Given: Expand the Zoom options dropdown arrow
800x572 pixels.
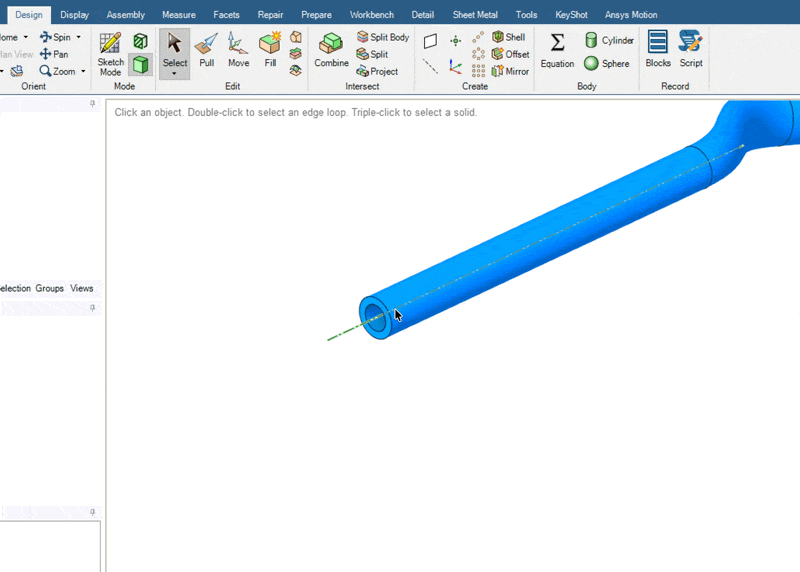Looking at the screenshot, I should [x=84, y=72].
